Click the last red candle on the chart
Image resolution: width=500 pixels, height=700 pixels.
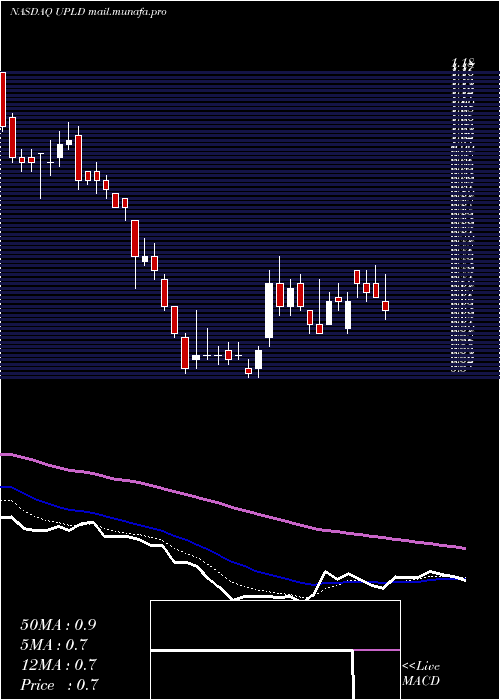[x=386, y=306]
